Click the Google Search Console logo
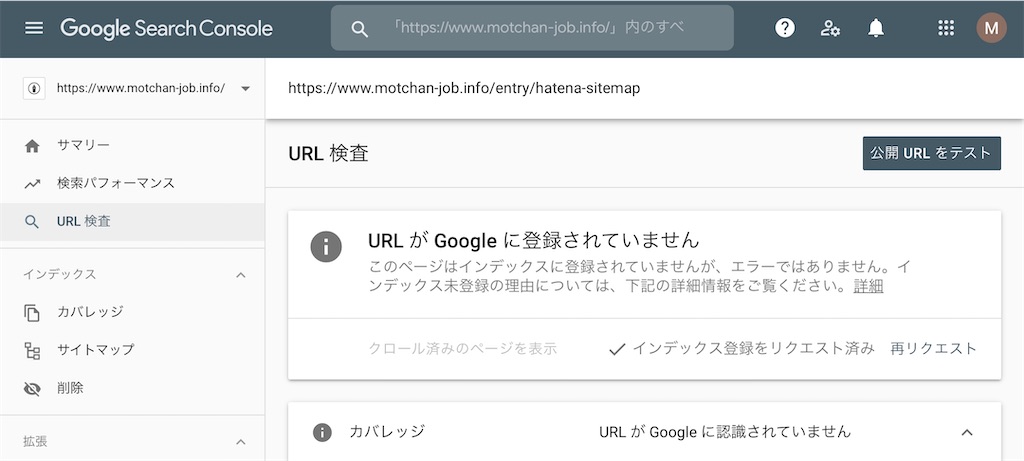Image resolution: width=1024 pixels, height=461 pixels. coord(167,28)
